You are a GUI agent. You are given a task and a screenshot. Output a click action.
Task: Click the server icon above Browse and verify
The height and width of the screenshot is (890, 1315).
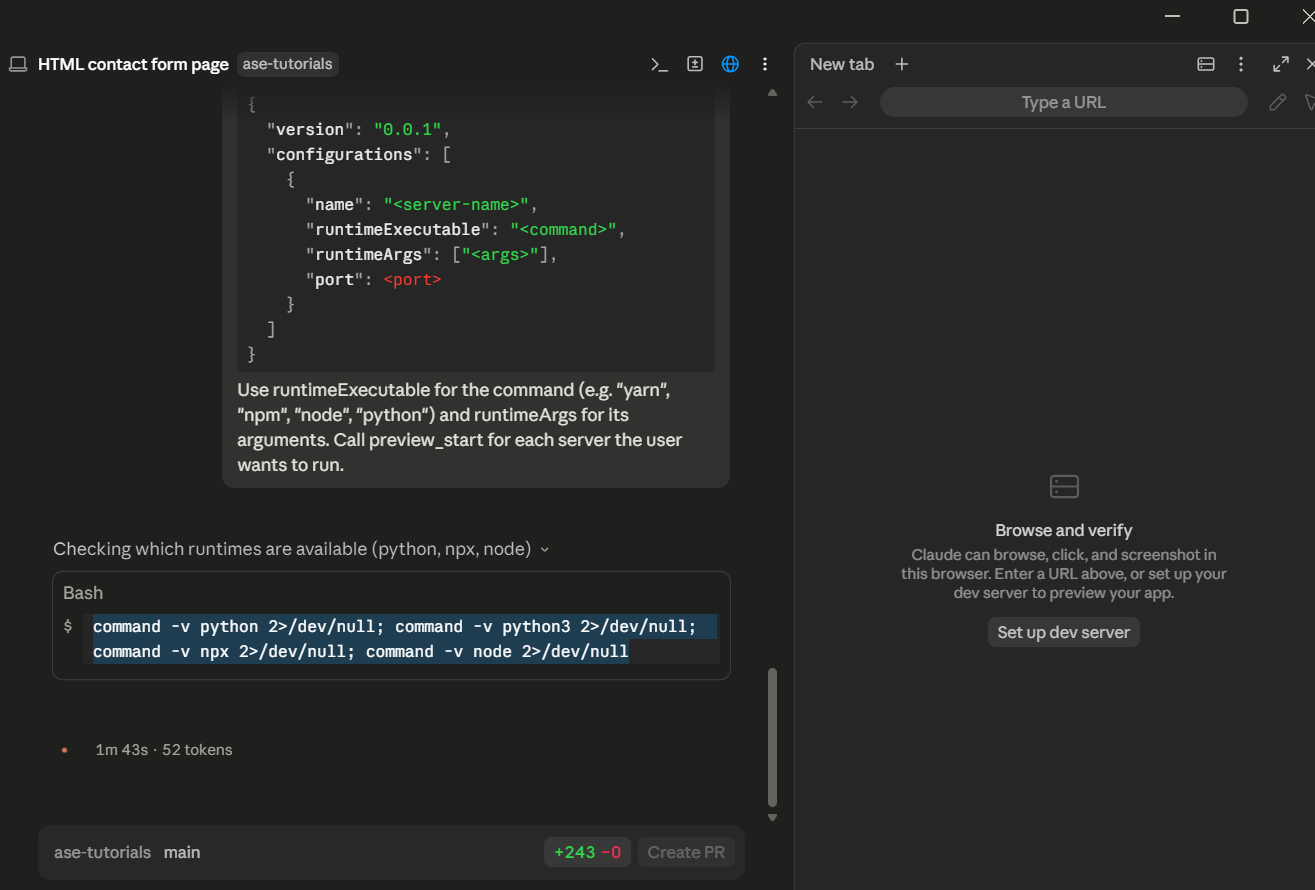[x=1064, y=487]
